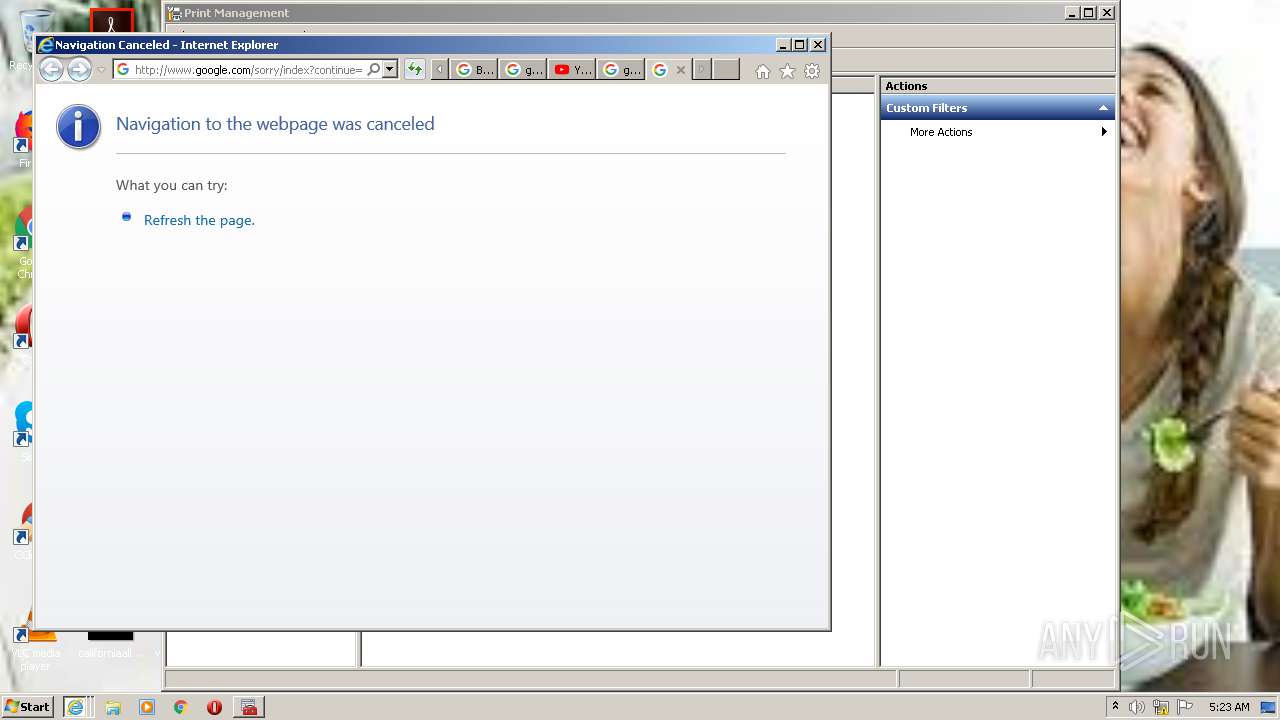Select the active Google tab icon
This screenshot has height=720, width=1280.
click(659, 70)
